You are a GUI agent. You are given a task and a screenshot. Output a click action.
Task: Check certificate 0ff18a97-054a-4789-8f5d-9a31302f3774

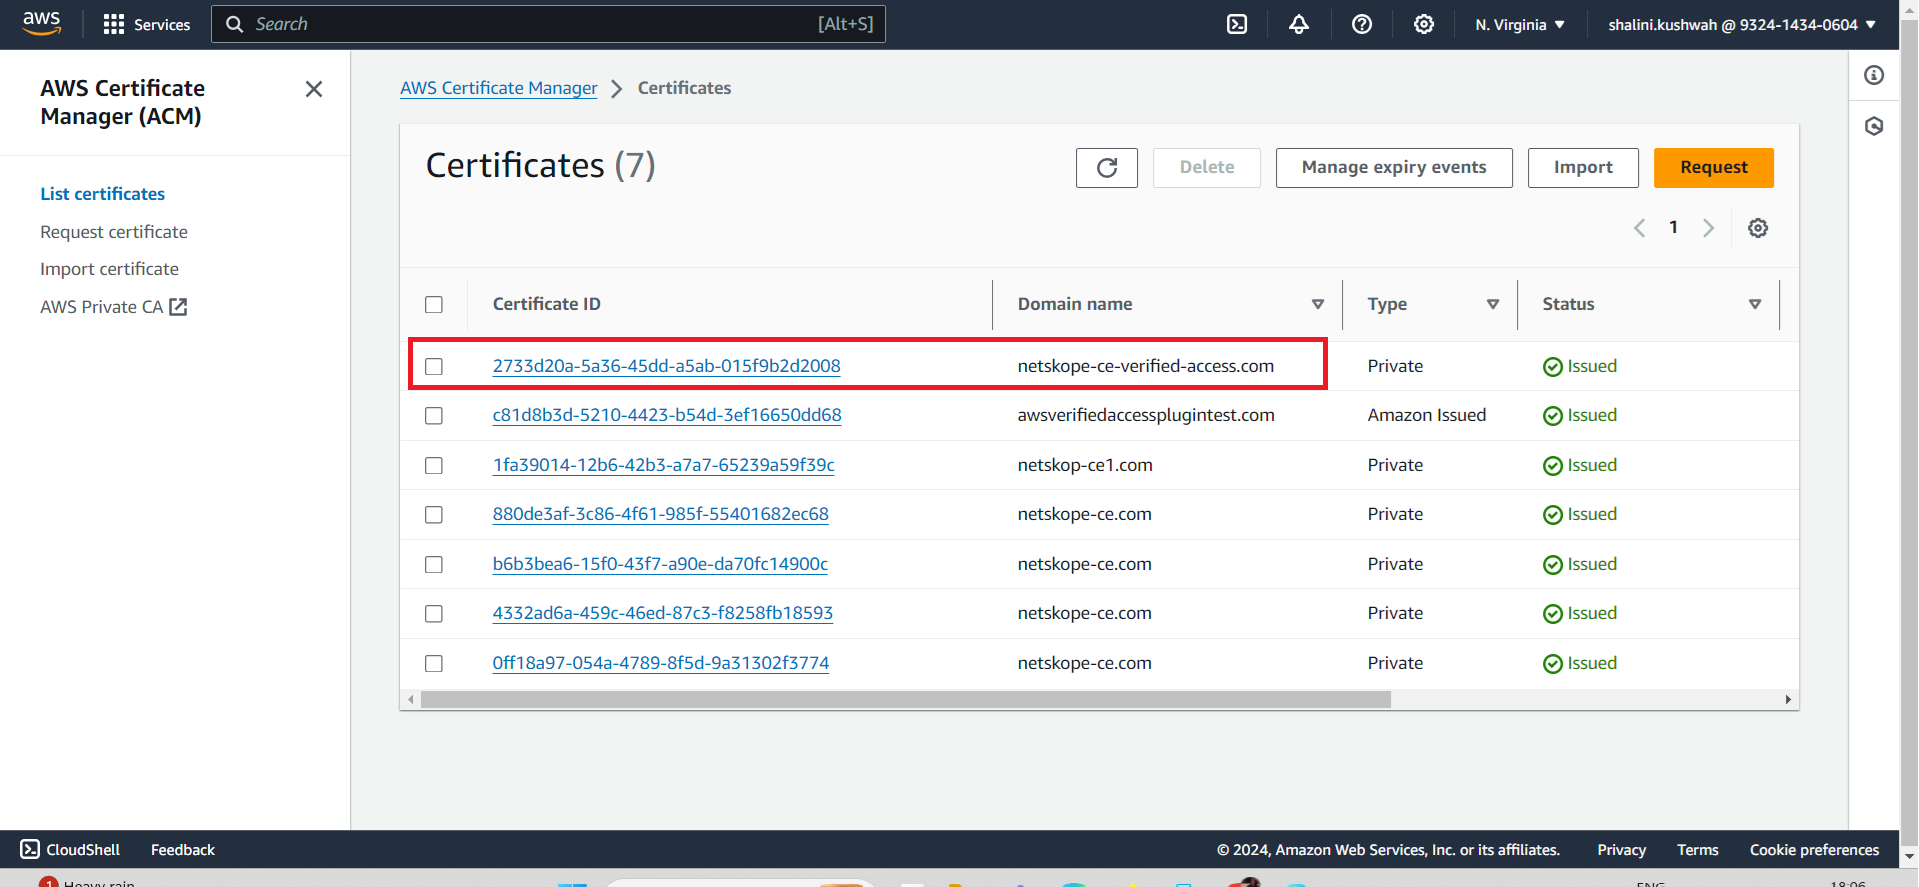coord(434,663)
